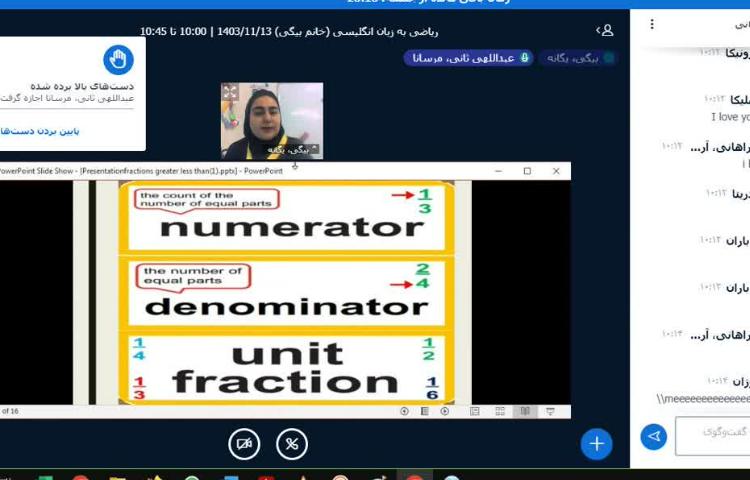The height and width of the screenshot is (480, 750).
Task: Close the PowerPoint Slide Show window
Action: [556, 171]
